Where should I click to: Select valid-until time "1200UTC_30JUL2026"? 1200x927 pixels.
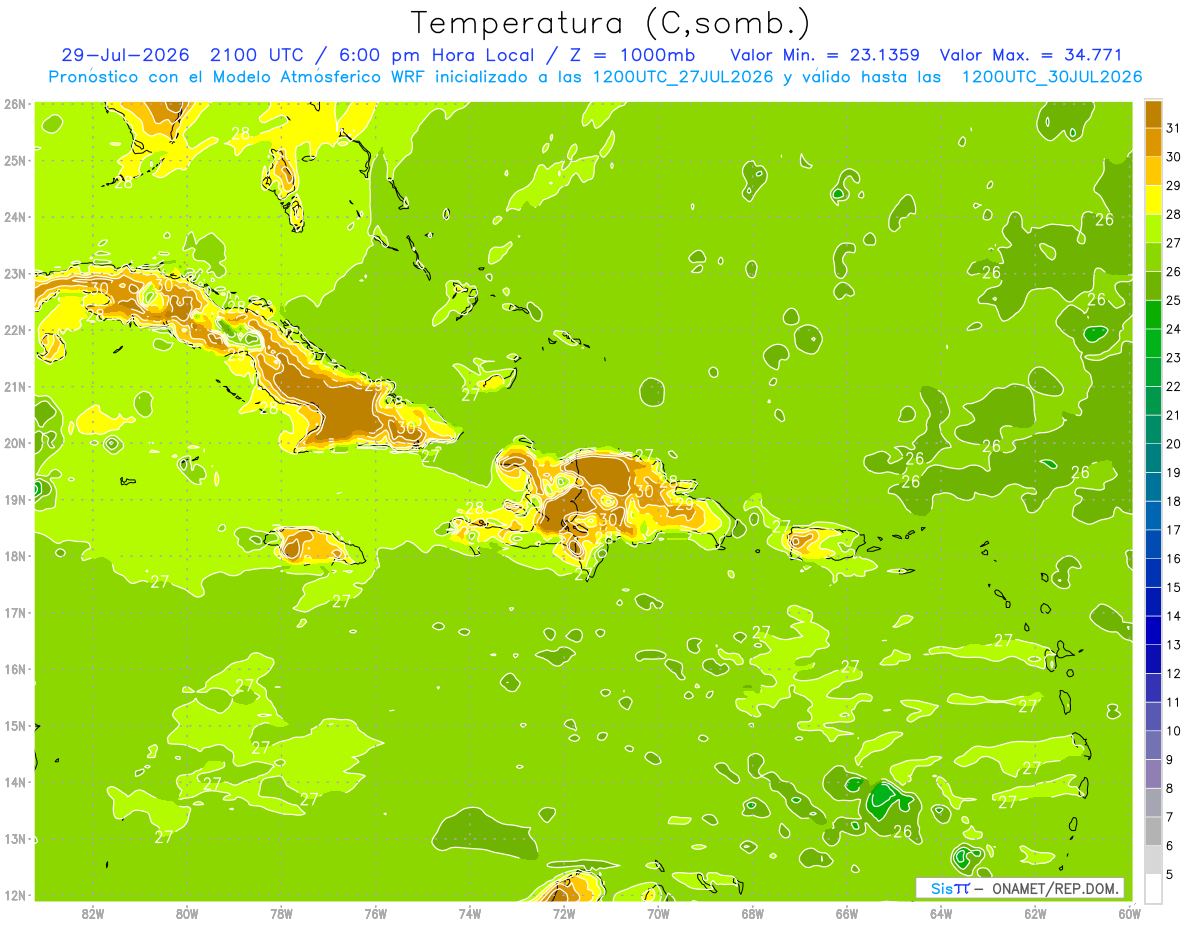[x=1051, y=77]
